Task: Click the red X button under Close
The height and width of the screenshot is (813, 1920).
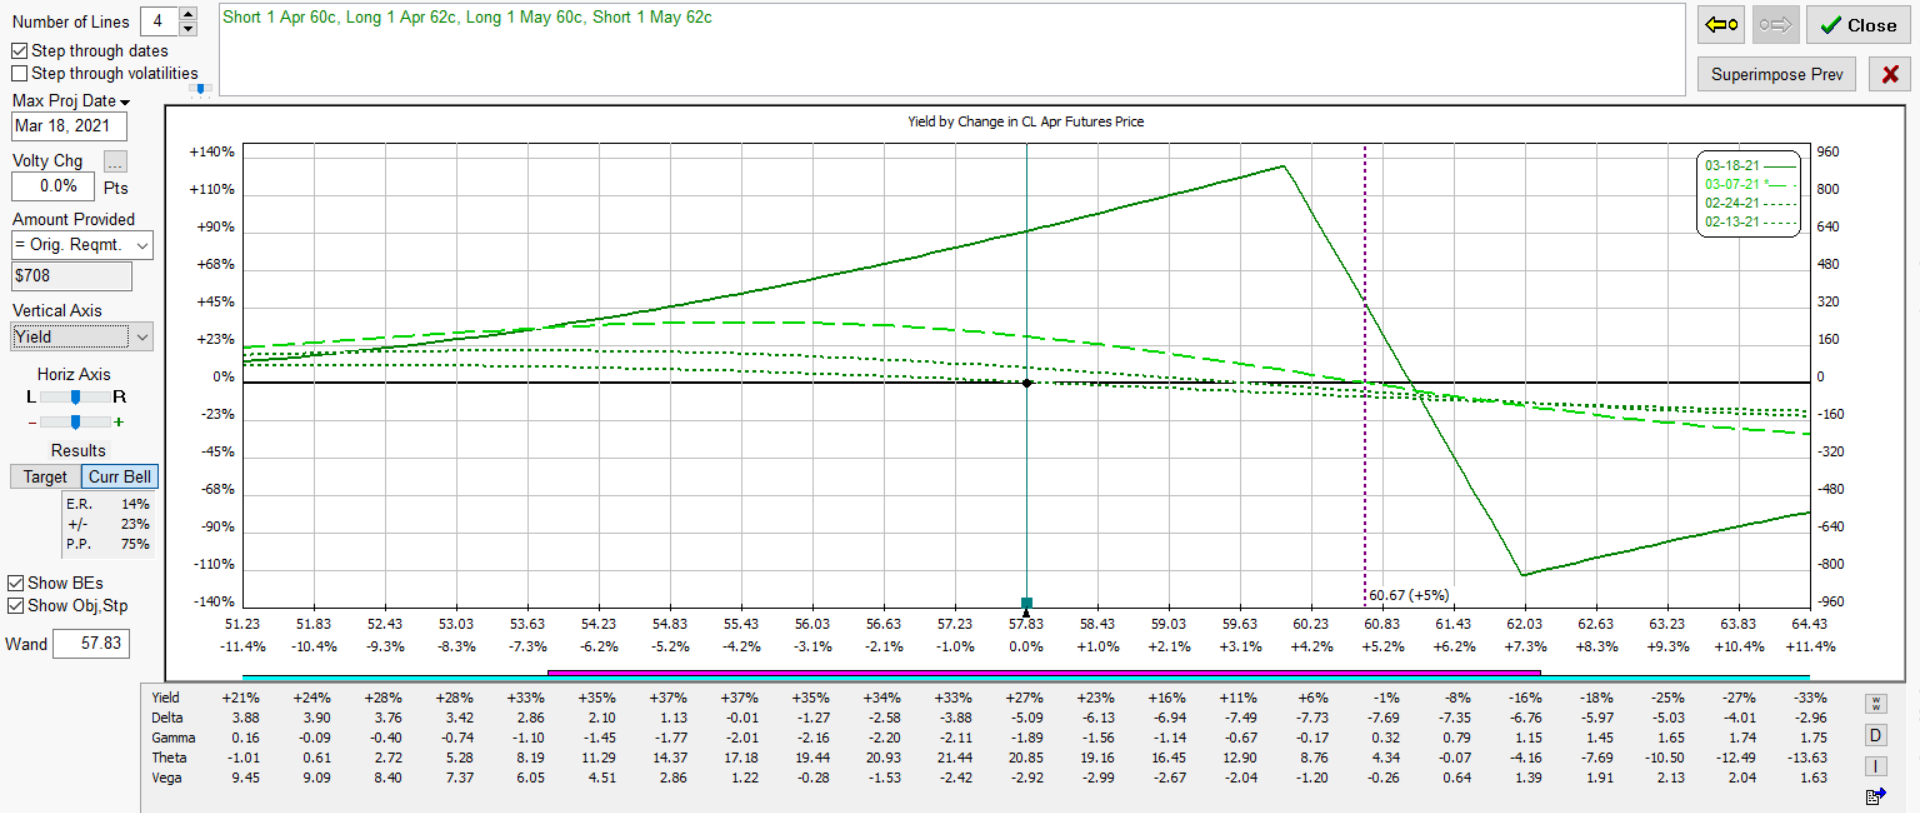Action: [x=1890, y=74]
